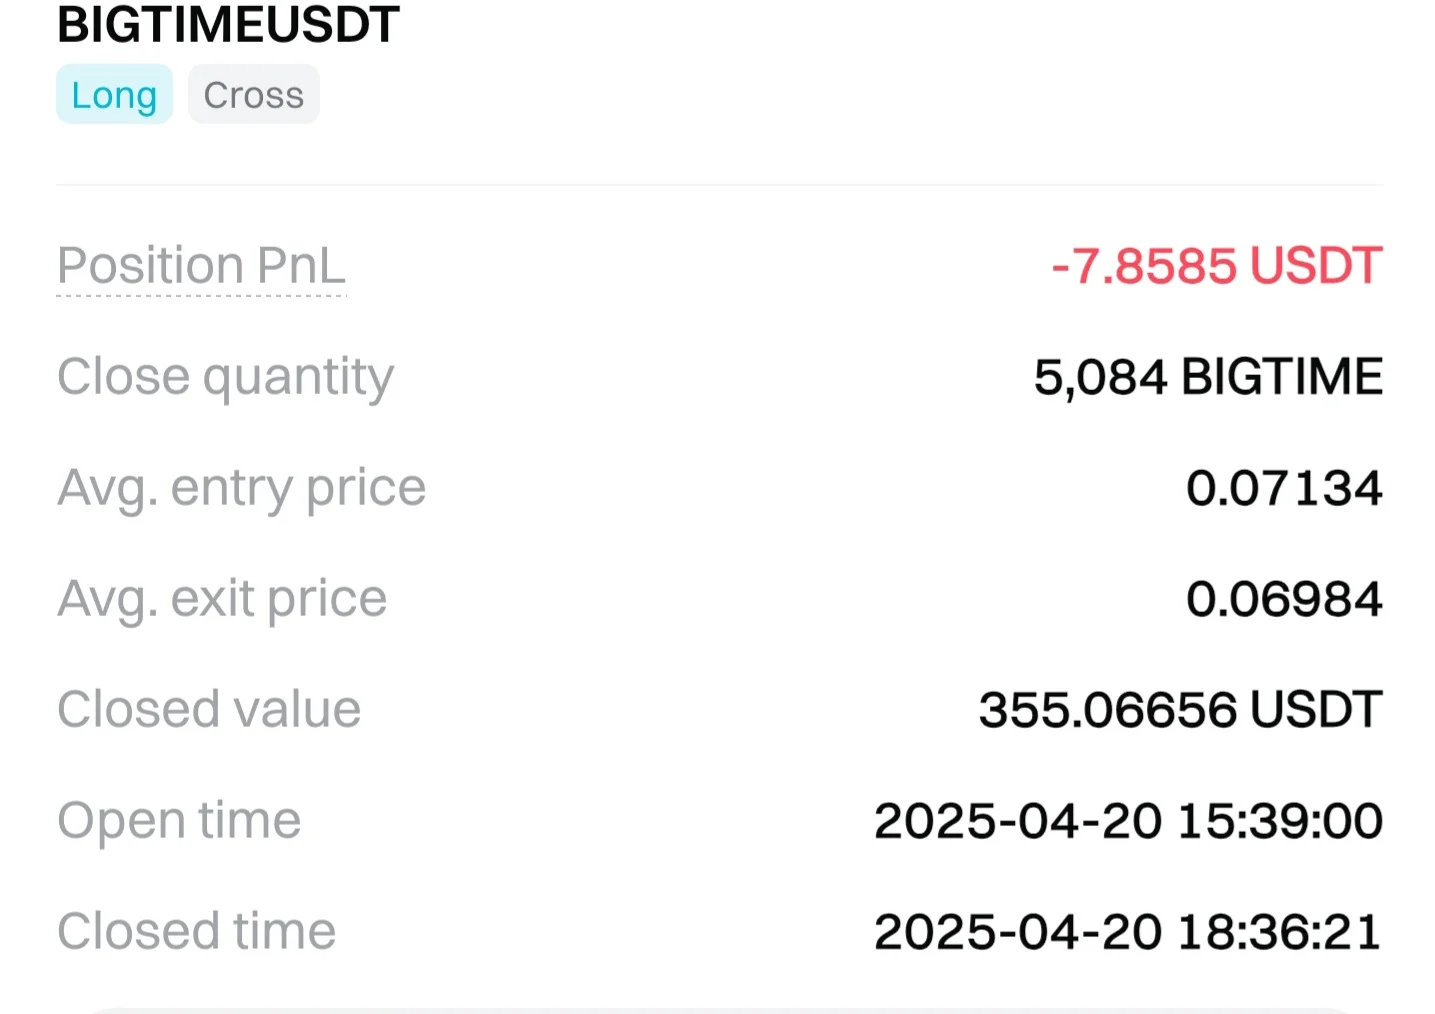Click the exit price 0.06984
Viewport: 1435px width, 1014px height.
coord(1284,599)
